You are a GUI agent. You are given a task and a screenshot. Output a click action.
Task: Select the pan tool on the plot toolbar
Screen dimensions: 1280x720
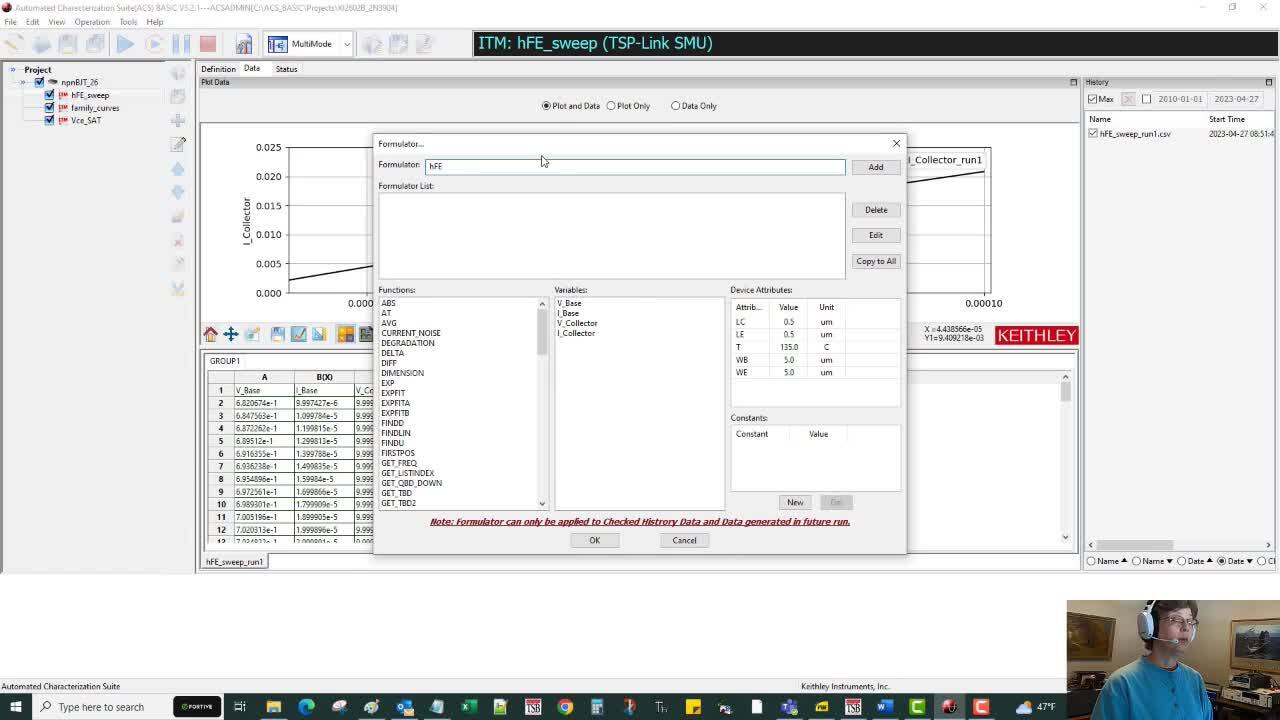233,334
